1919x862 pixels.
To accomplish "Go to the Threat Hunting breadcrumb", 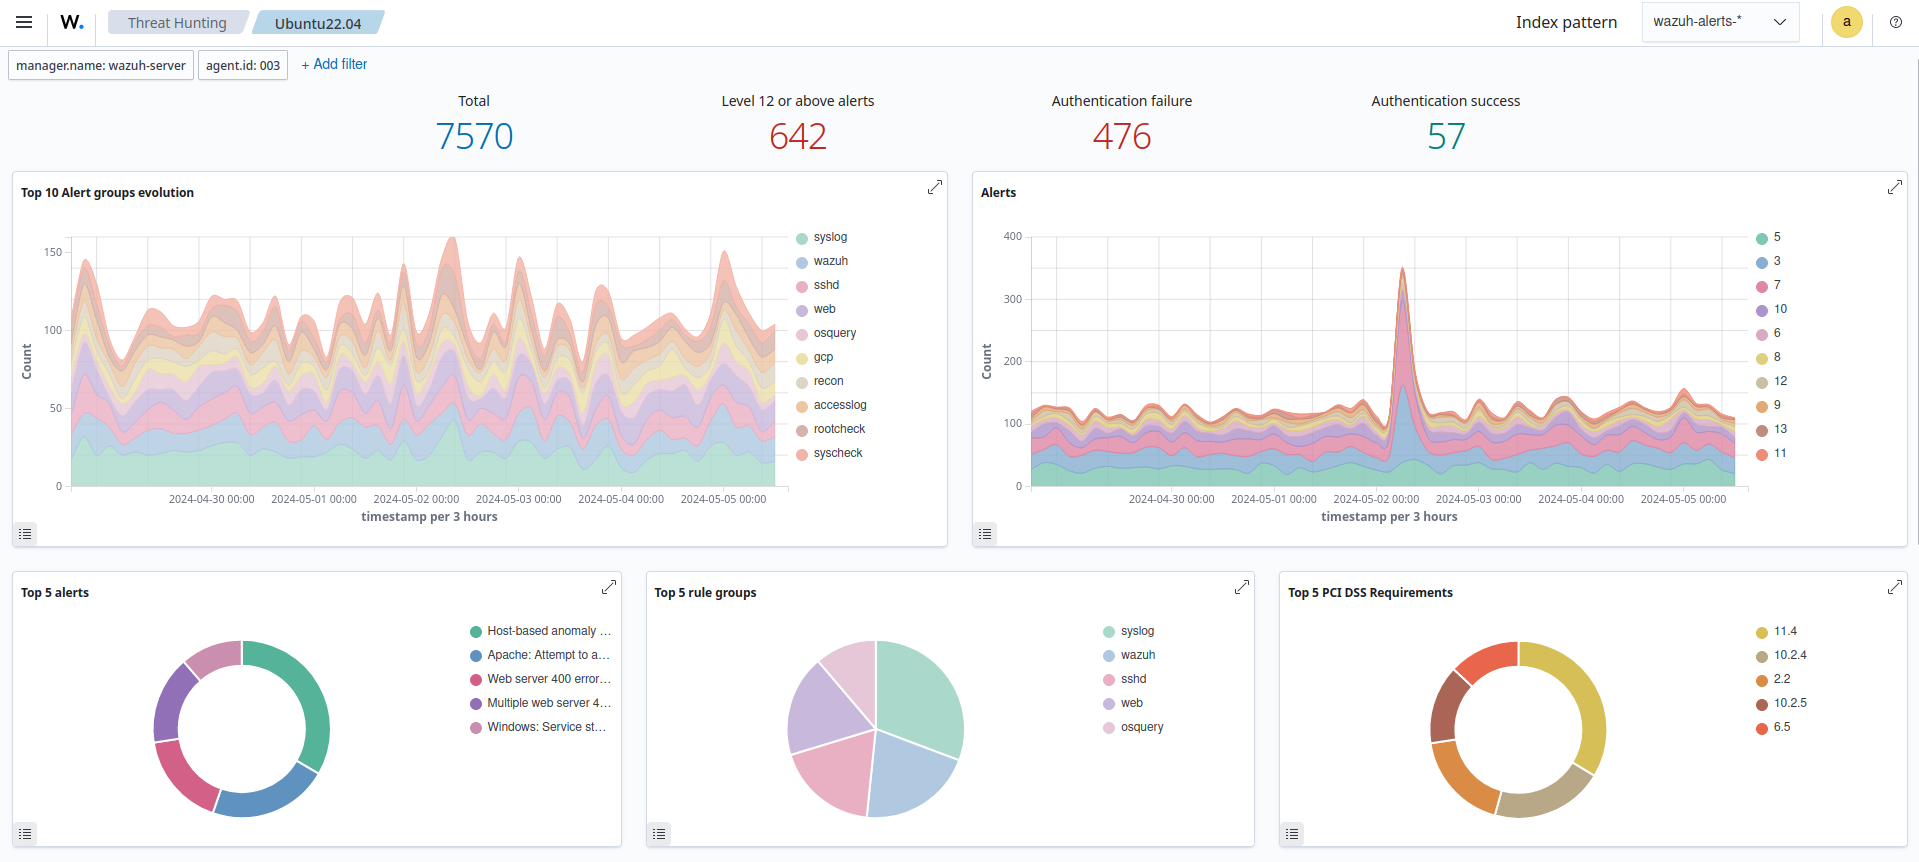I will 177,23.
